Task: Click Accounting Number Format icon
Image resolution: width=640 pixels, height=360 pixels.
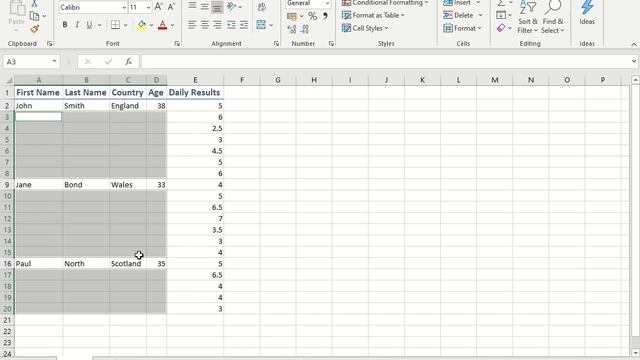Action: pos(292,16)
